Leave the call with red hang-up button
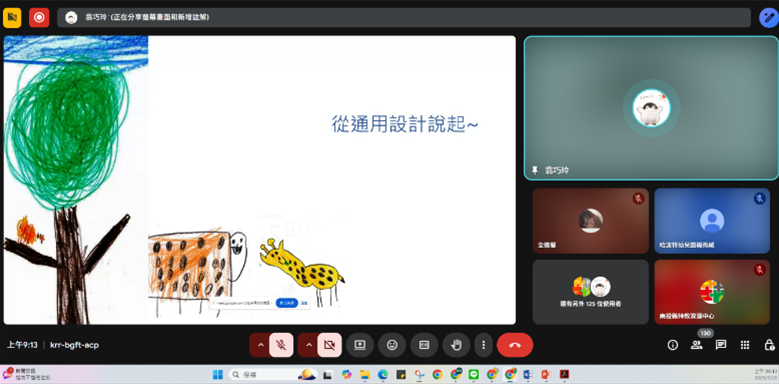The height and width of the screenshot is (384, 779). tap(515, 345)
